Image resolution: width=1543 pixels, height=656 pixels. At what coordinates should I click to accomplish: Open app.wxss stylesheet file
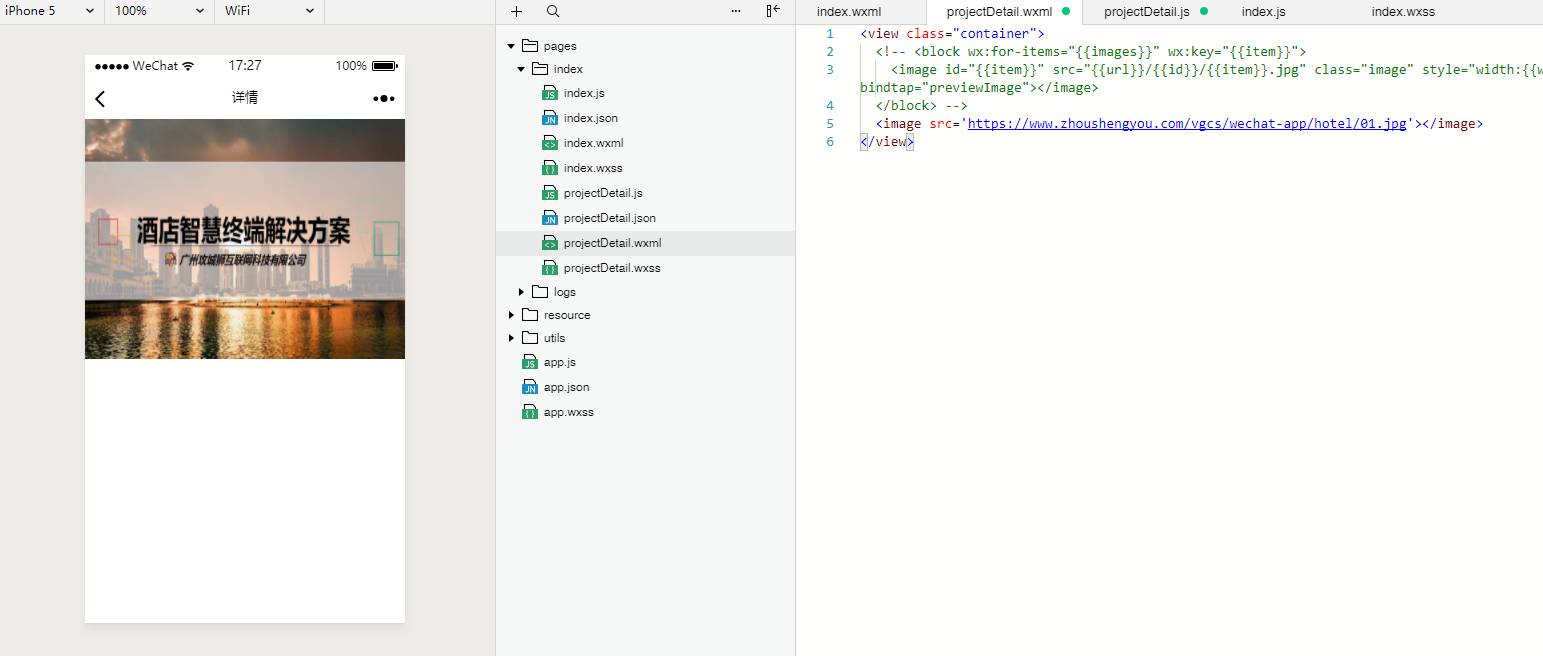(568, 412)
